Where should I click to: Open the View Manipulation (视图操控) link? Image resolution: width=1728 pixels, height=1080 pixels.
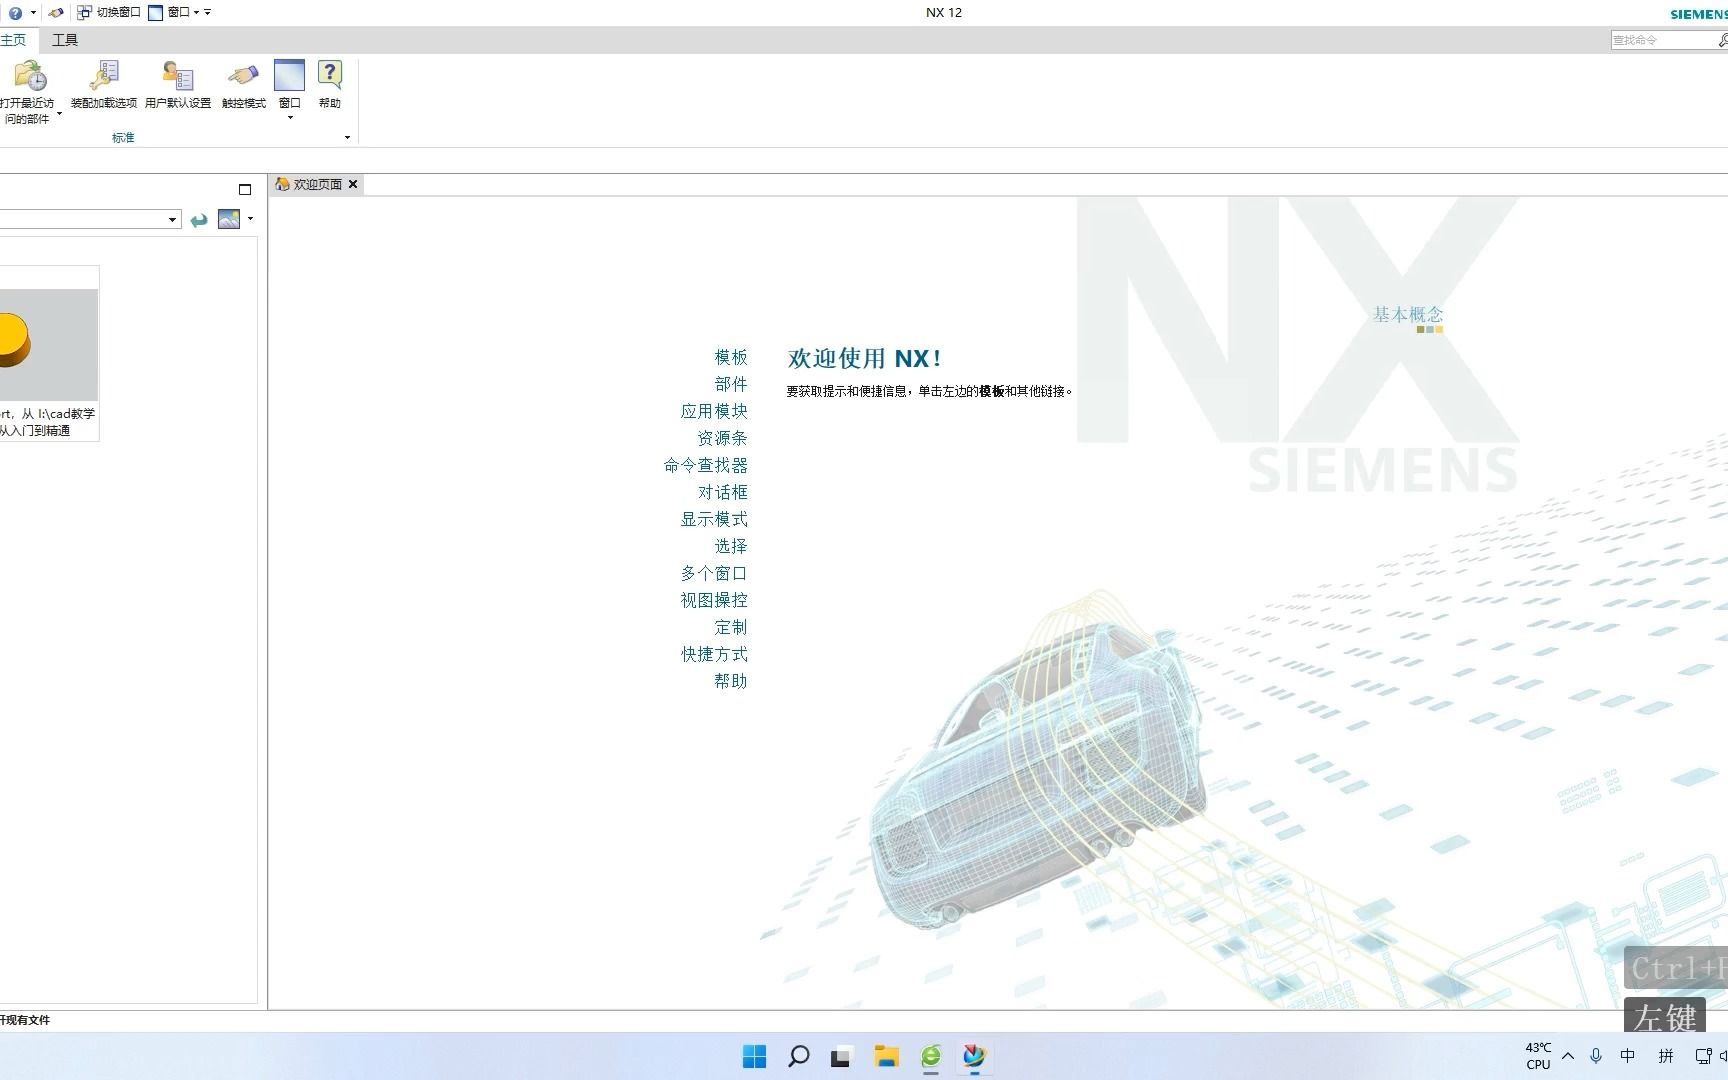(714, 600)
